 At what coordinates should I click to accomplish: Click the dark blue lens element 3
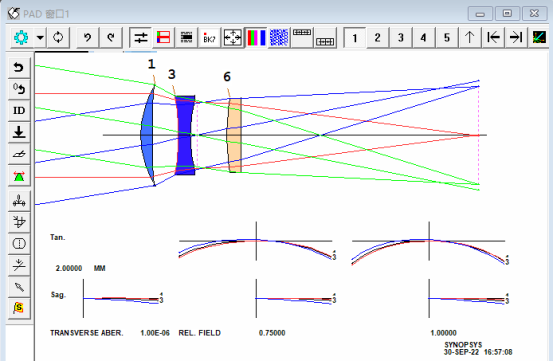pos(185,135)
